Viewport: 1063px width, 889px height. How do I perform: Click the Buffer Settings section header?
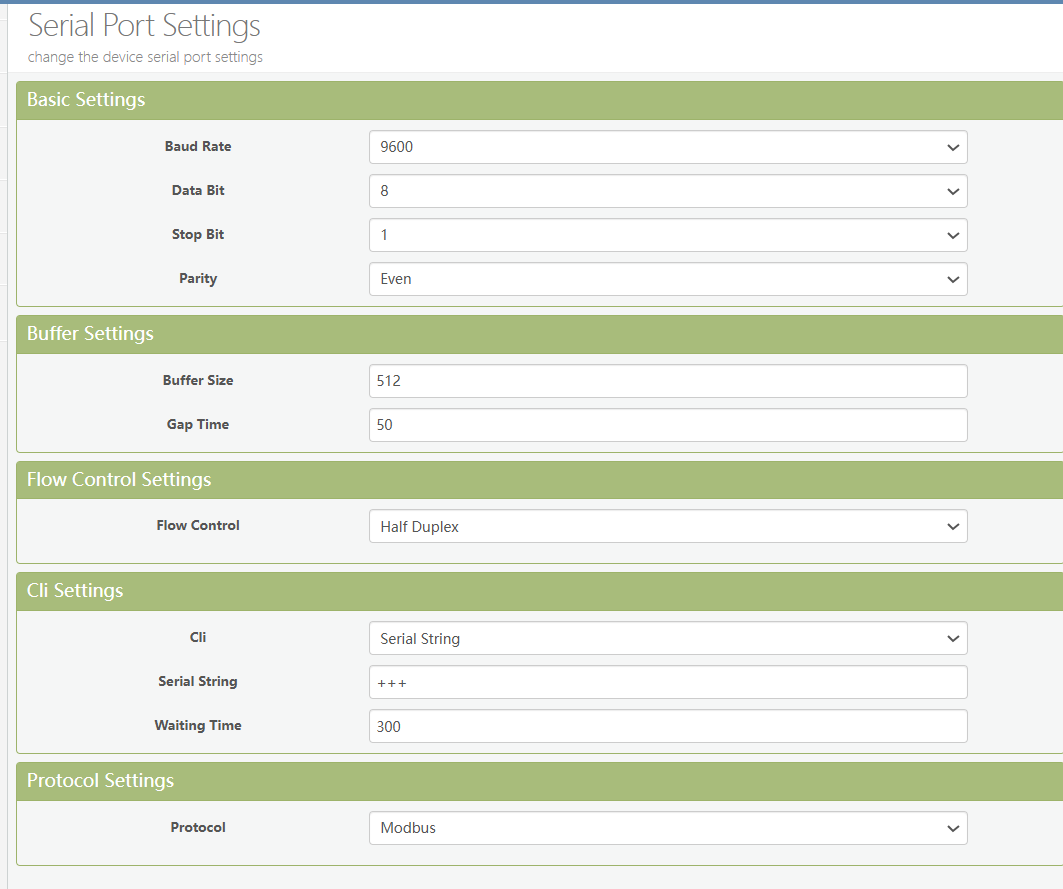point(540,334)
